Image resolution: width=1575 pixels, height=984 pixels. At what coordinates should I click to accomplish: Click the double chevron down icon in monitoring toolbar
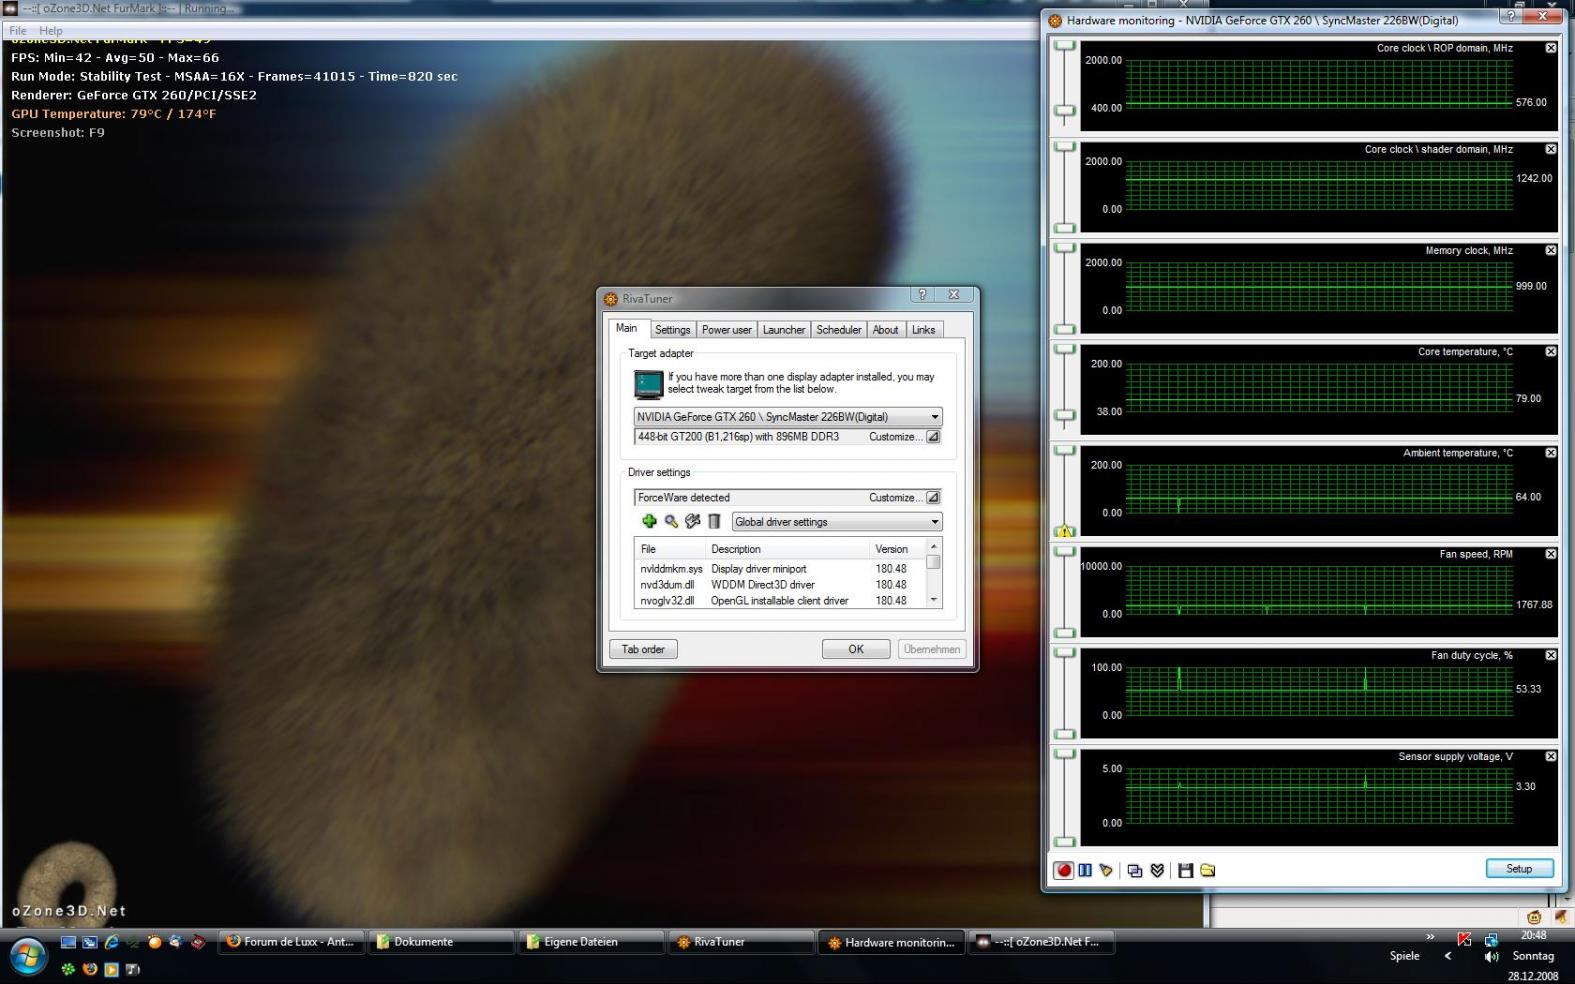click(x=1157, y=870)
